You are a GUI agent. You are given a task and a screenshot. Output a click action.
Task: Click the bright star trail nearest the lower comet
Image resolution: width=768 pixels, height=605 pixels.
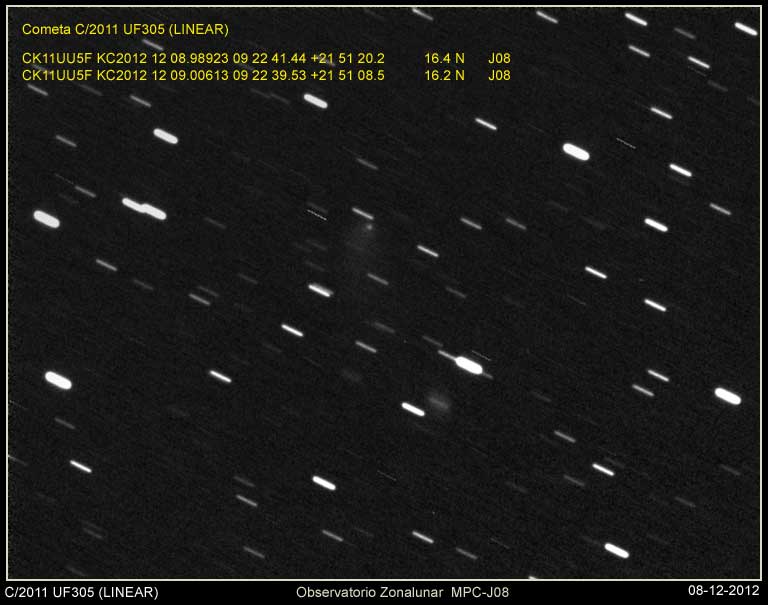tap(412, 408)
